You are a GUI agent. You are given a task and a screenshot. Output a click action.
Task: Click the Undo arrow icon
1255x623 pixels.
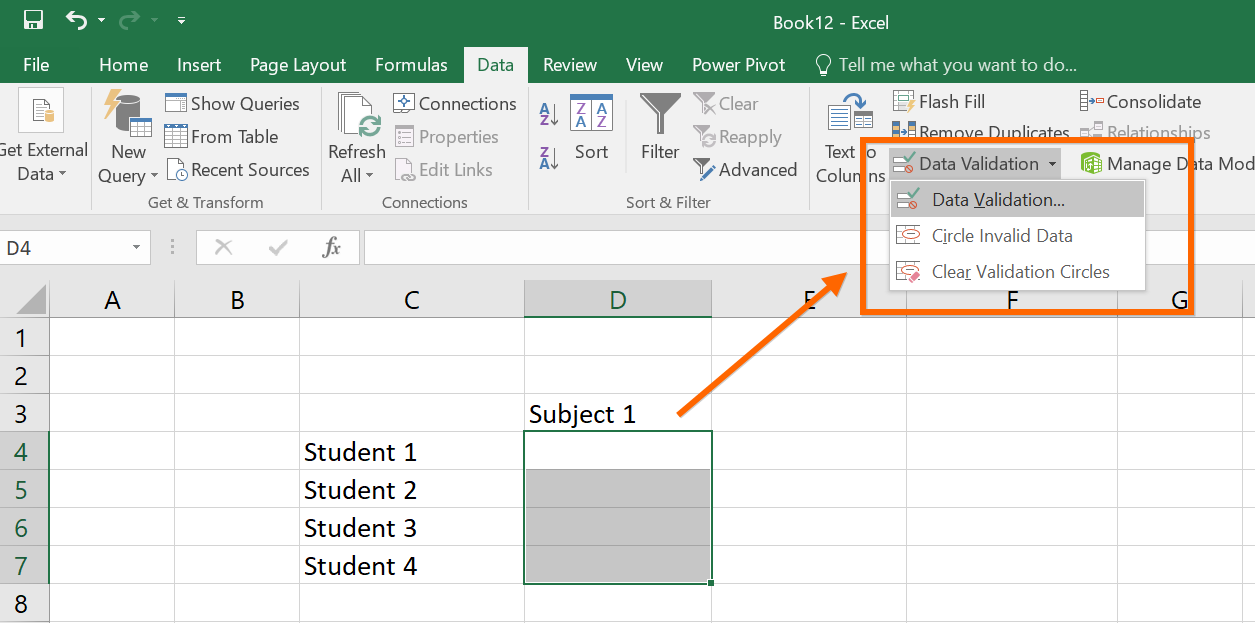(x=75, y=20)
